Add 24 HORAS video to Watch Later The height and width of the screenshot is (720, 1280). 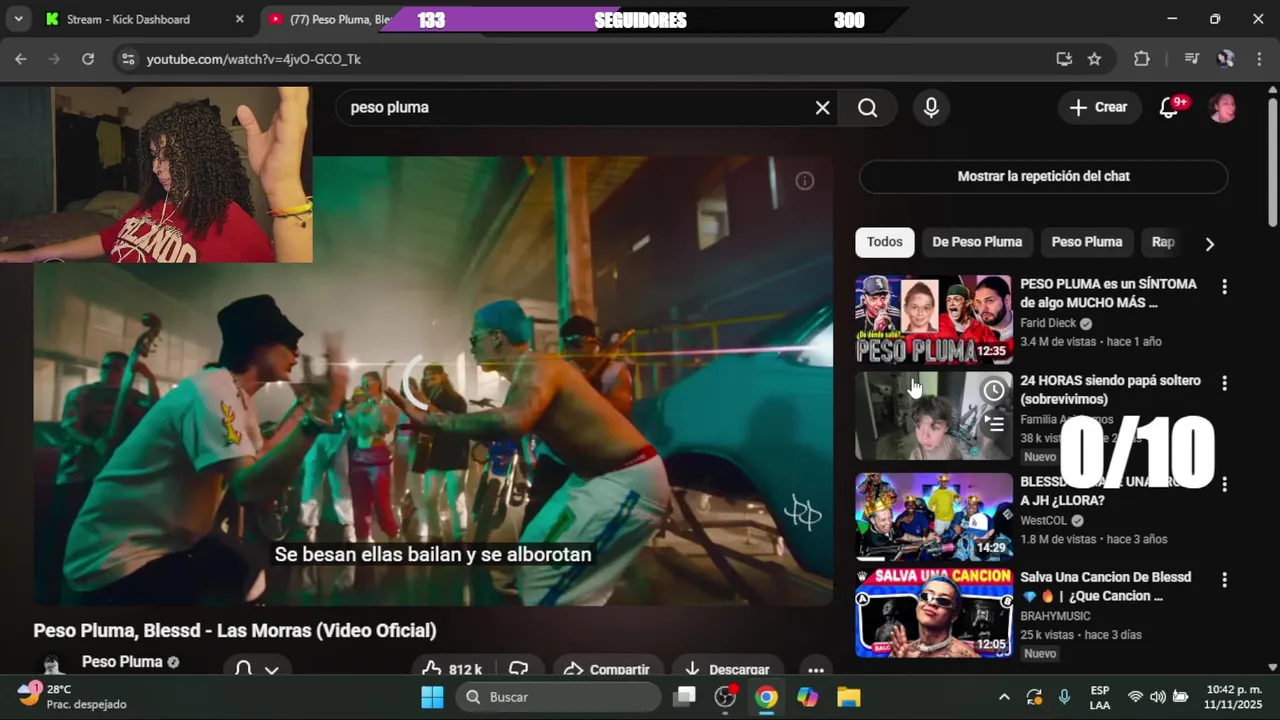(x=994, y=391)
